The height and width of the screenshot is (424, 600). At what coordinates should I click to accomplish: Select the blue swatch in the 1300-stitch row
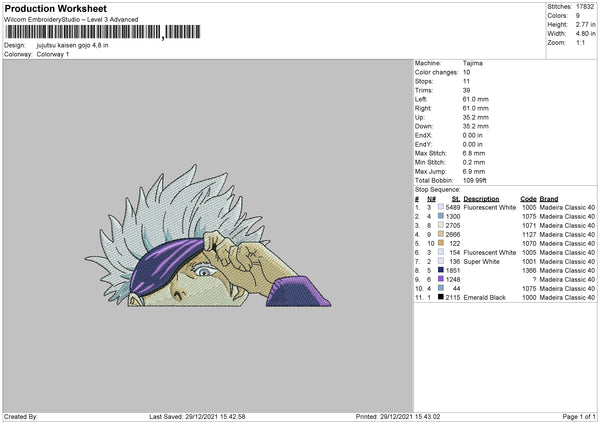(x=441, y=216)
